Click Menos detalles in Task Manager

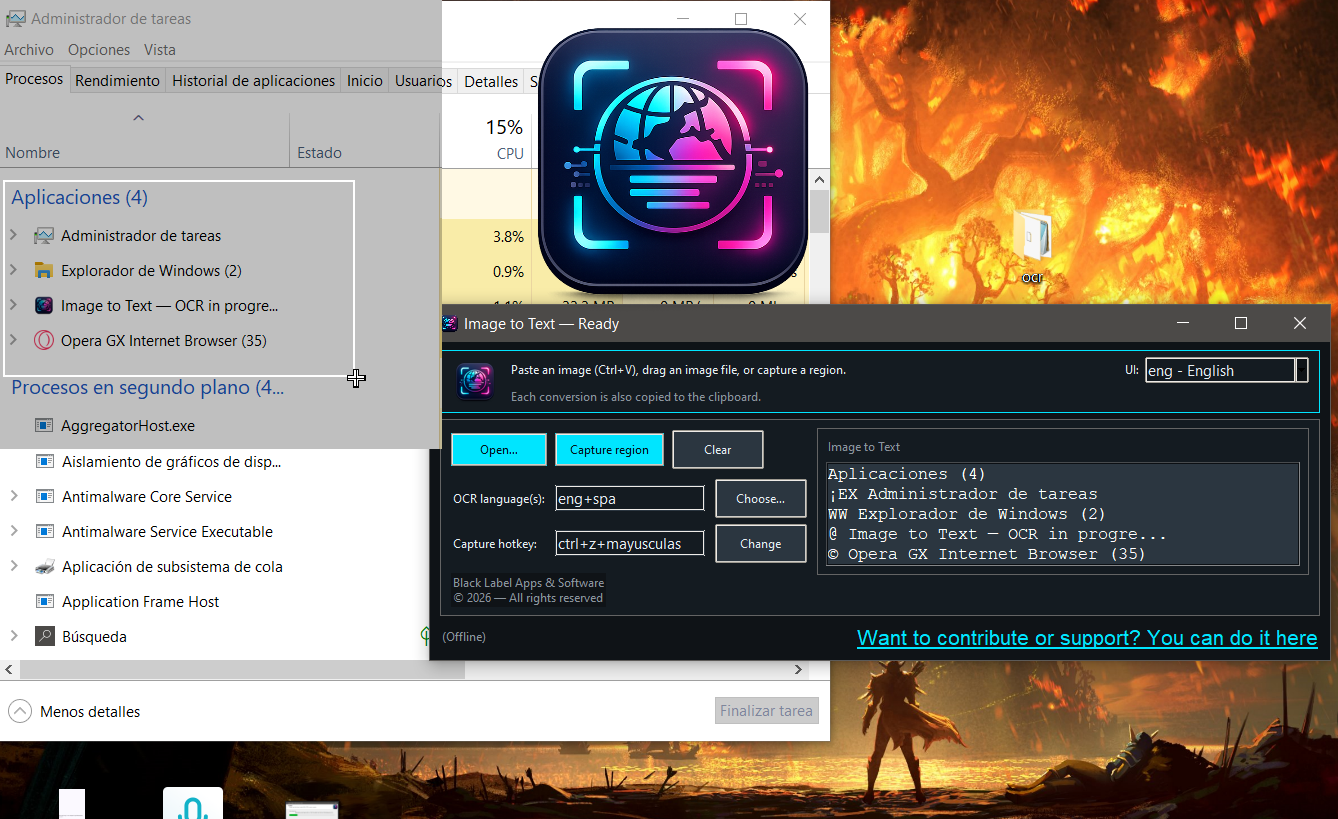point(74,712)
